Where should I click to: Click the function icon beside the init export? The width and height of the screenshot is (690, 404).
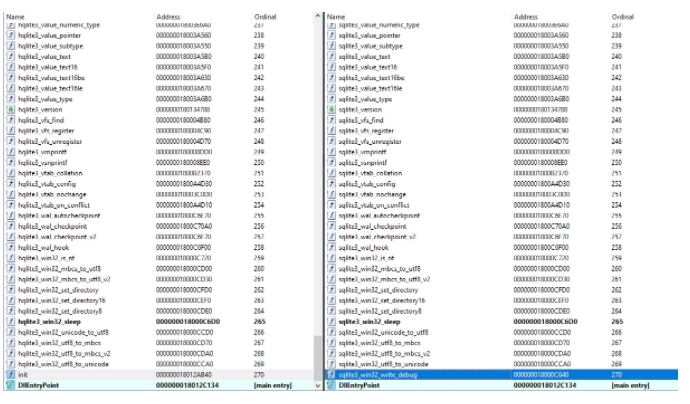11,375
